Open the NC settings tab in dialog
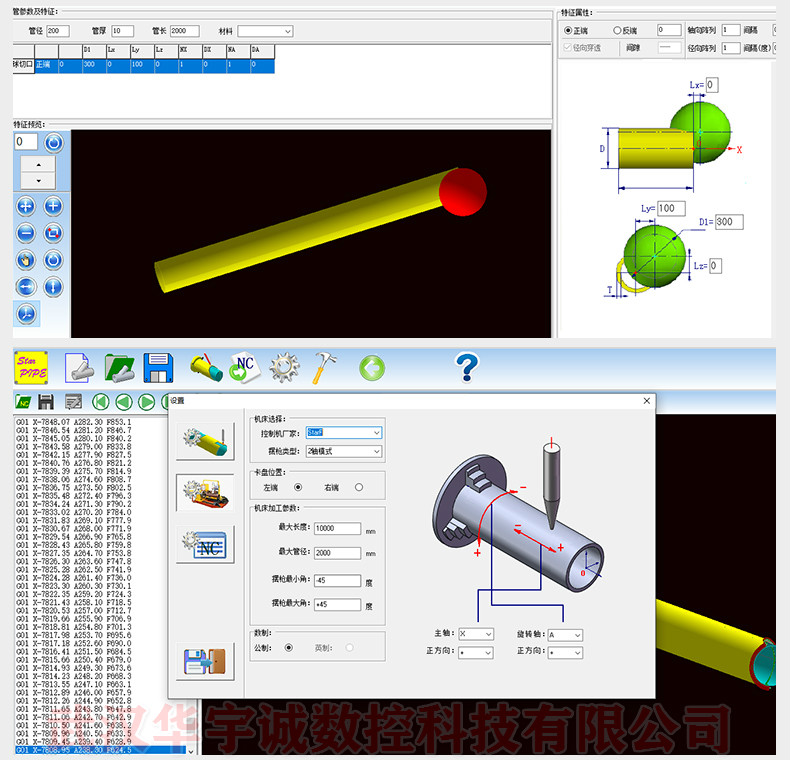Screen dimensions: 790x760 pyautogui.click(x=204, y=546)
